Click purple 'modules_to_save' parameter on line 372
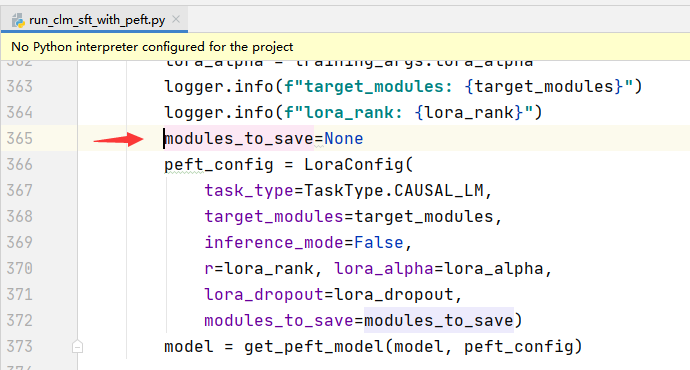The width and height of the screenshot is (690, 370). tap(279, 321)
